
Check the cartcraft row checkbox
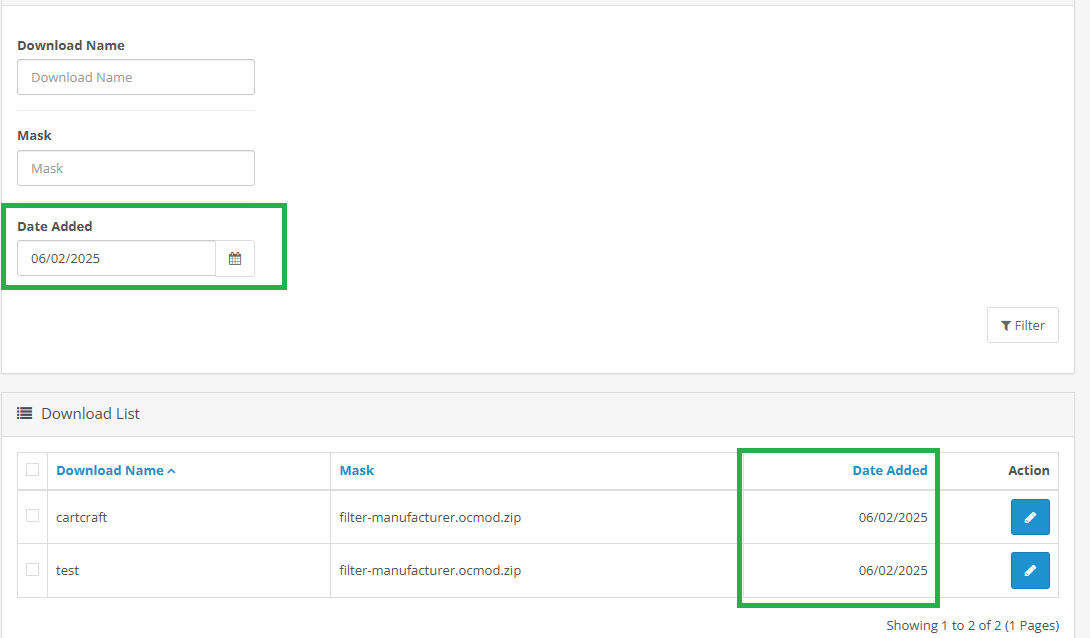tap(33, 516)
